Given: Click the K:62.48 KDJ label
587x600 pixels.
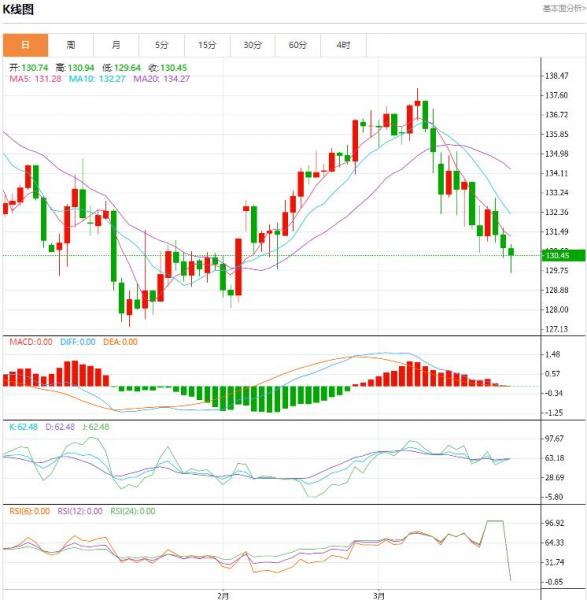Looking at the screenshot, I should [x=23, y=427].
